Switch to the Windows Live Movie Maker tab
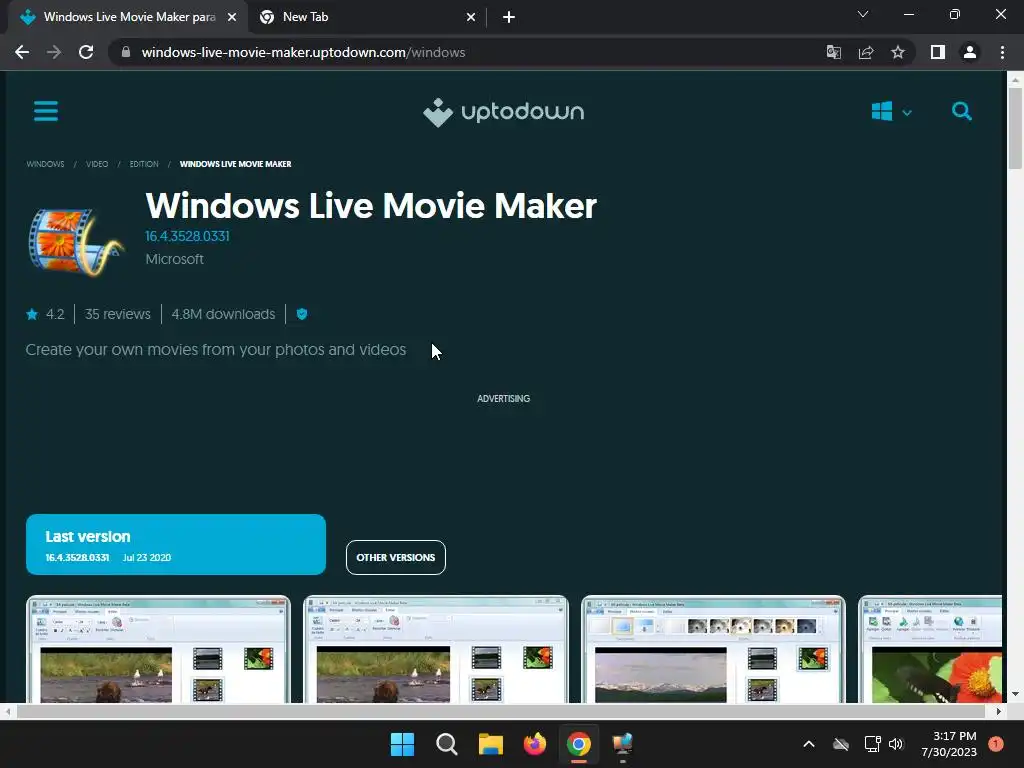The height and width of the screenshot is (768, 1024). (129, 17)
